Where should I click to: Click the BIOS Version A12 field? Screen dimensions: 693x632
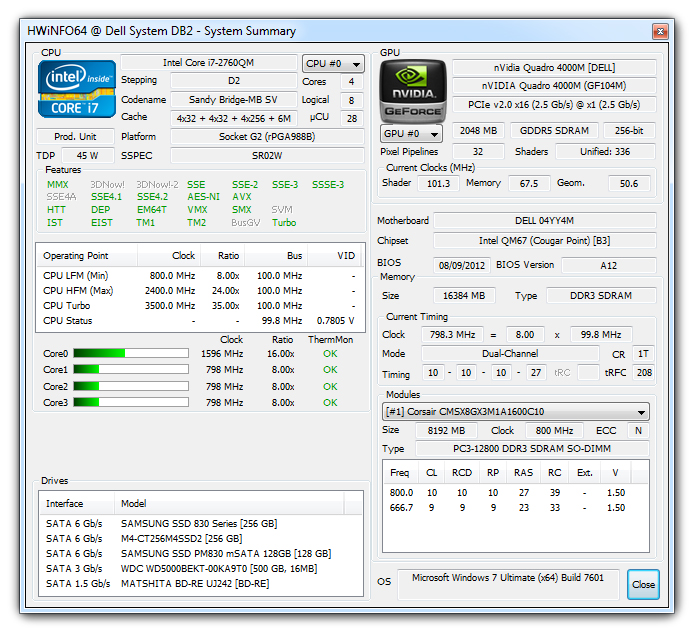(609, 266)
